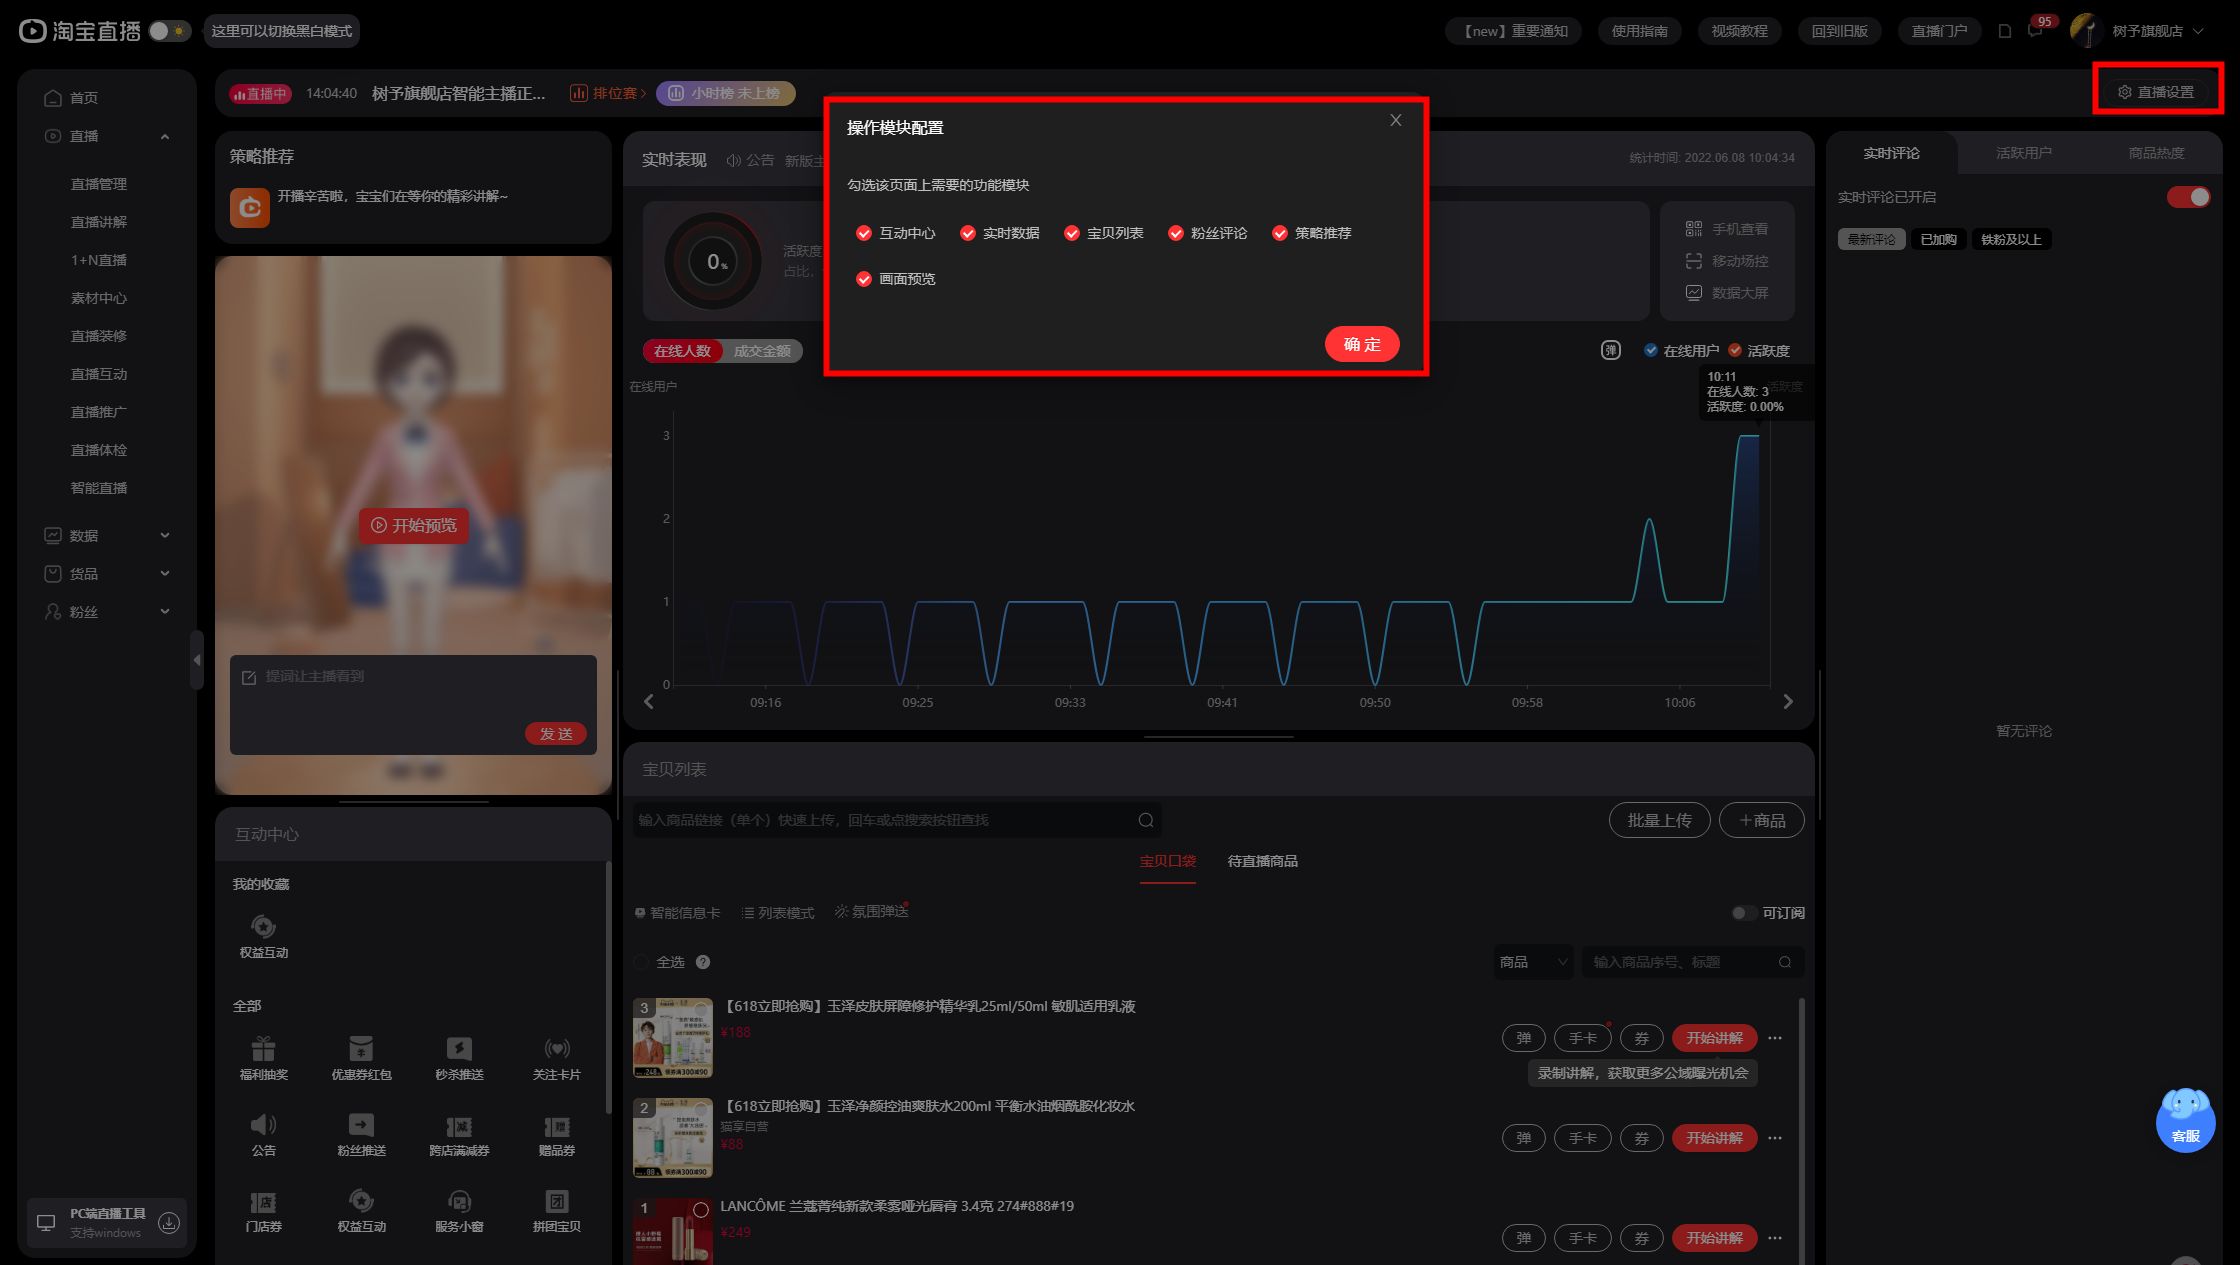
Task: Click the 确定 confirm button
Action: coord(1362,344)
